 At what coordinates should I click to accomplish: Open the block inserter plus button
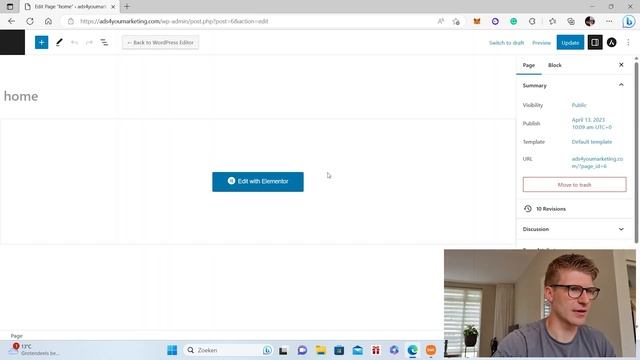click(41, 42)
